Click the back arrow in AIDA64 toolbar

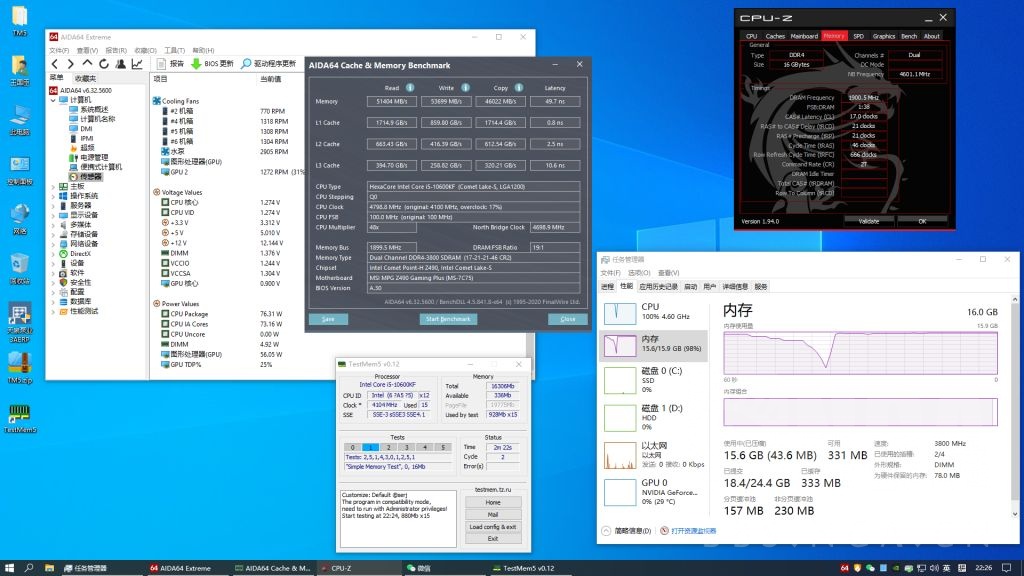coord(53,63)
